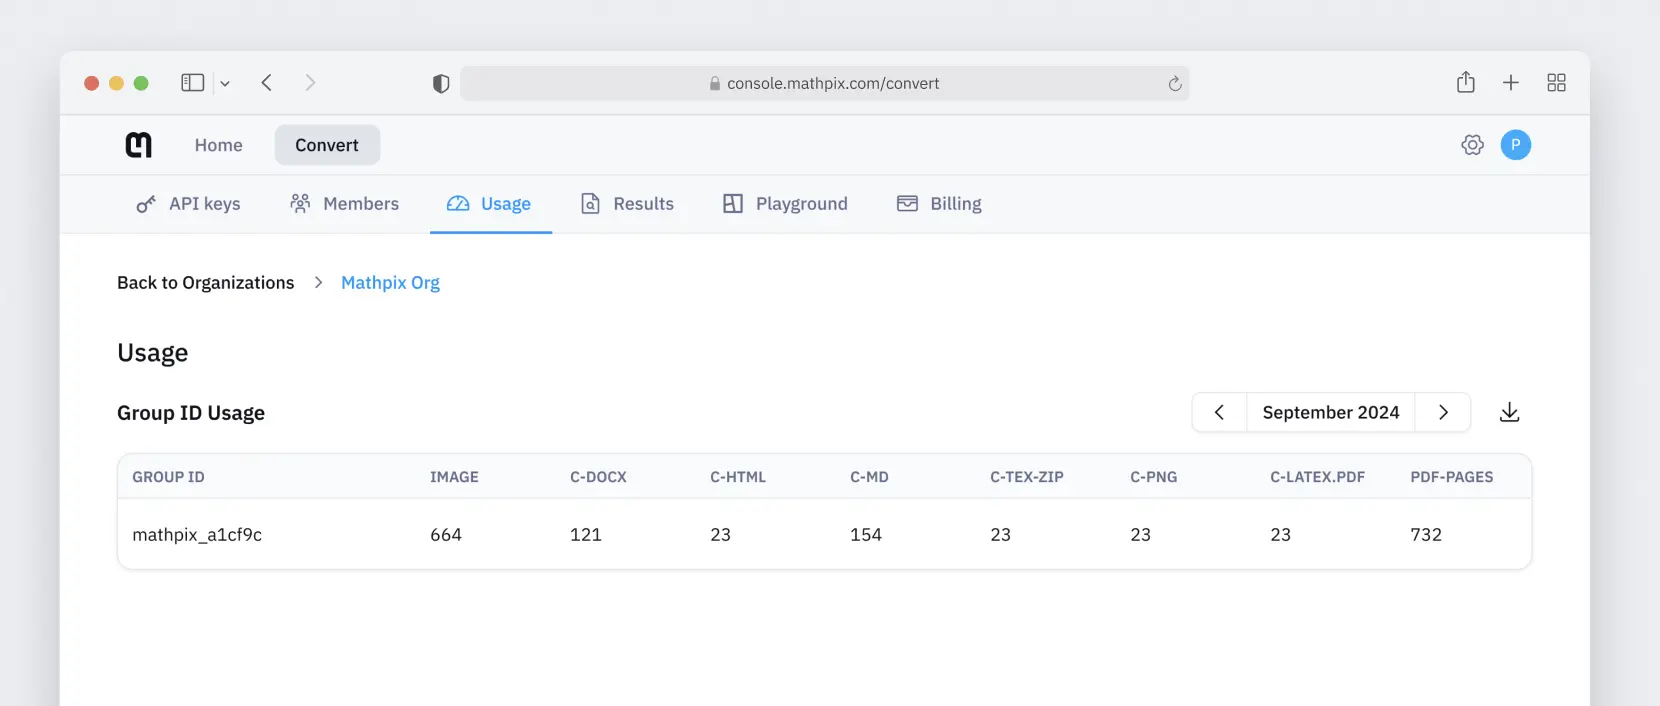Go back with Safari back arrow
1660x706 pixels.
coord(267,83)
